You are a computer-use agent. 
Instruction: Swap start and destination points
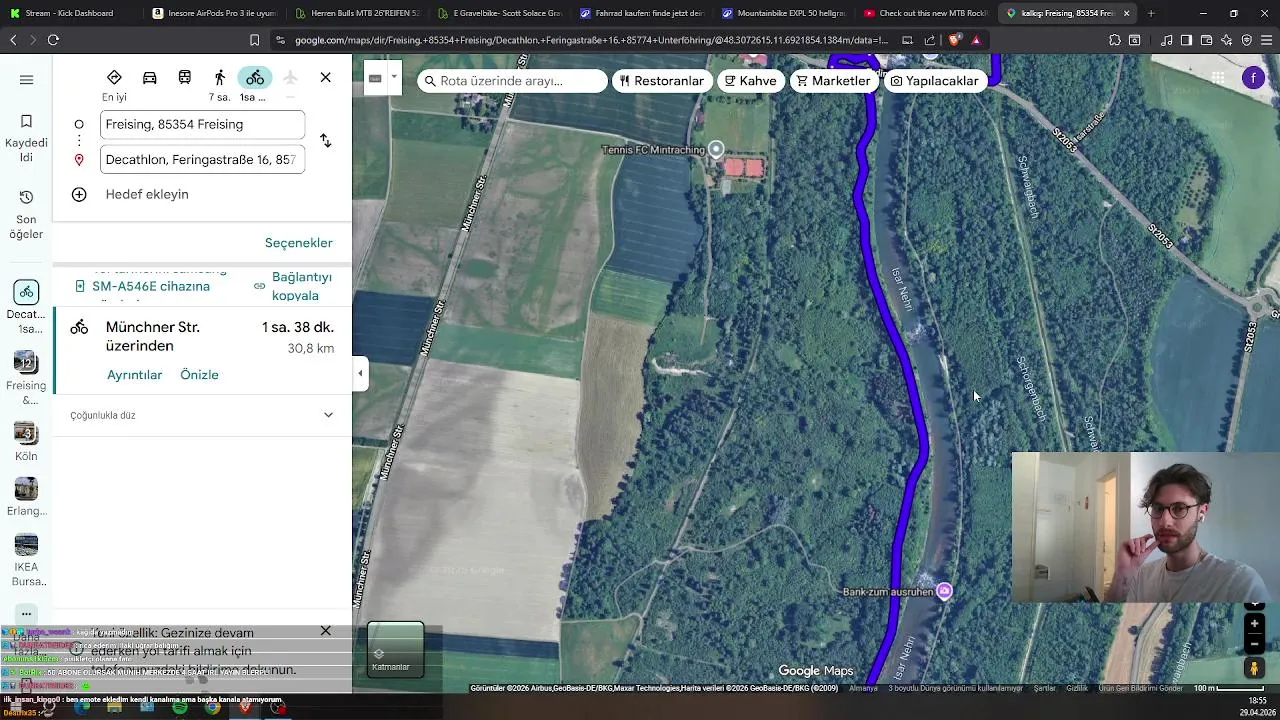pyautogui.click(x=325, y=141)
